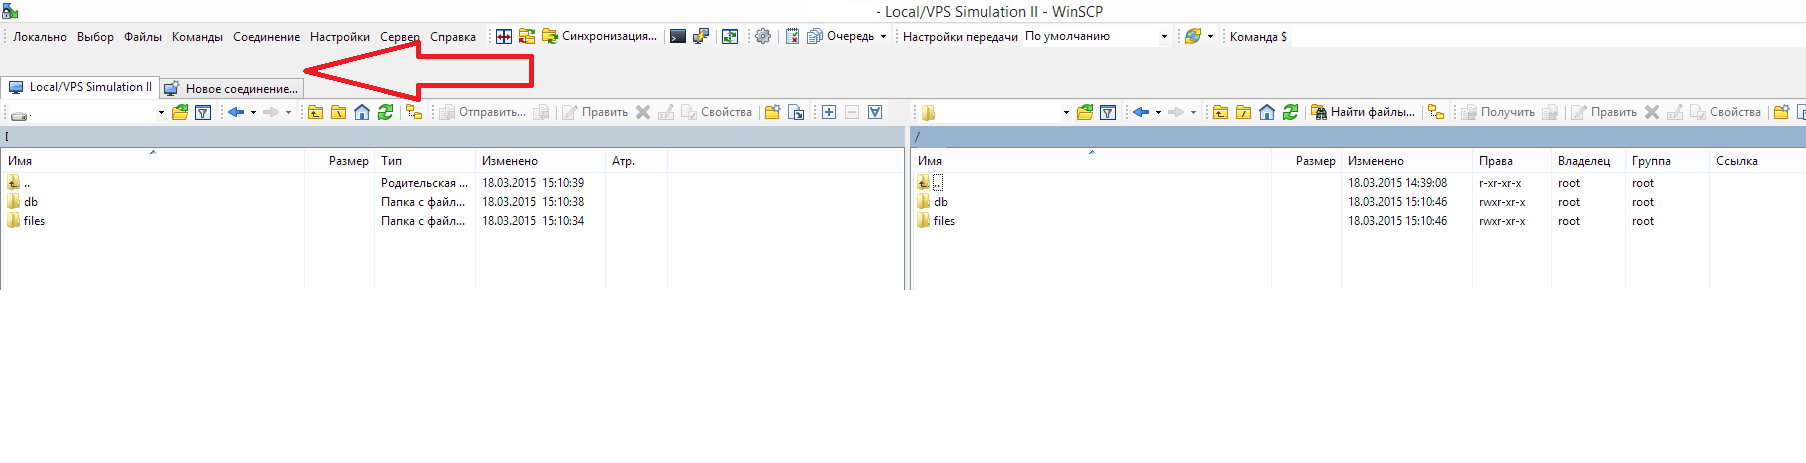Open local directory filter icon
1806x463 pixels.
[203, 112]
